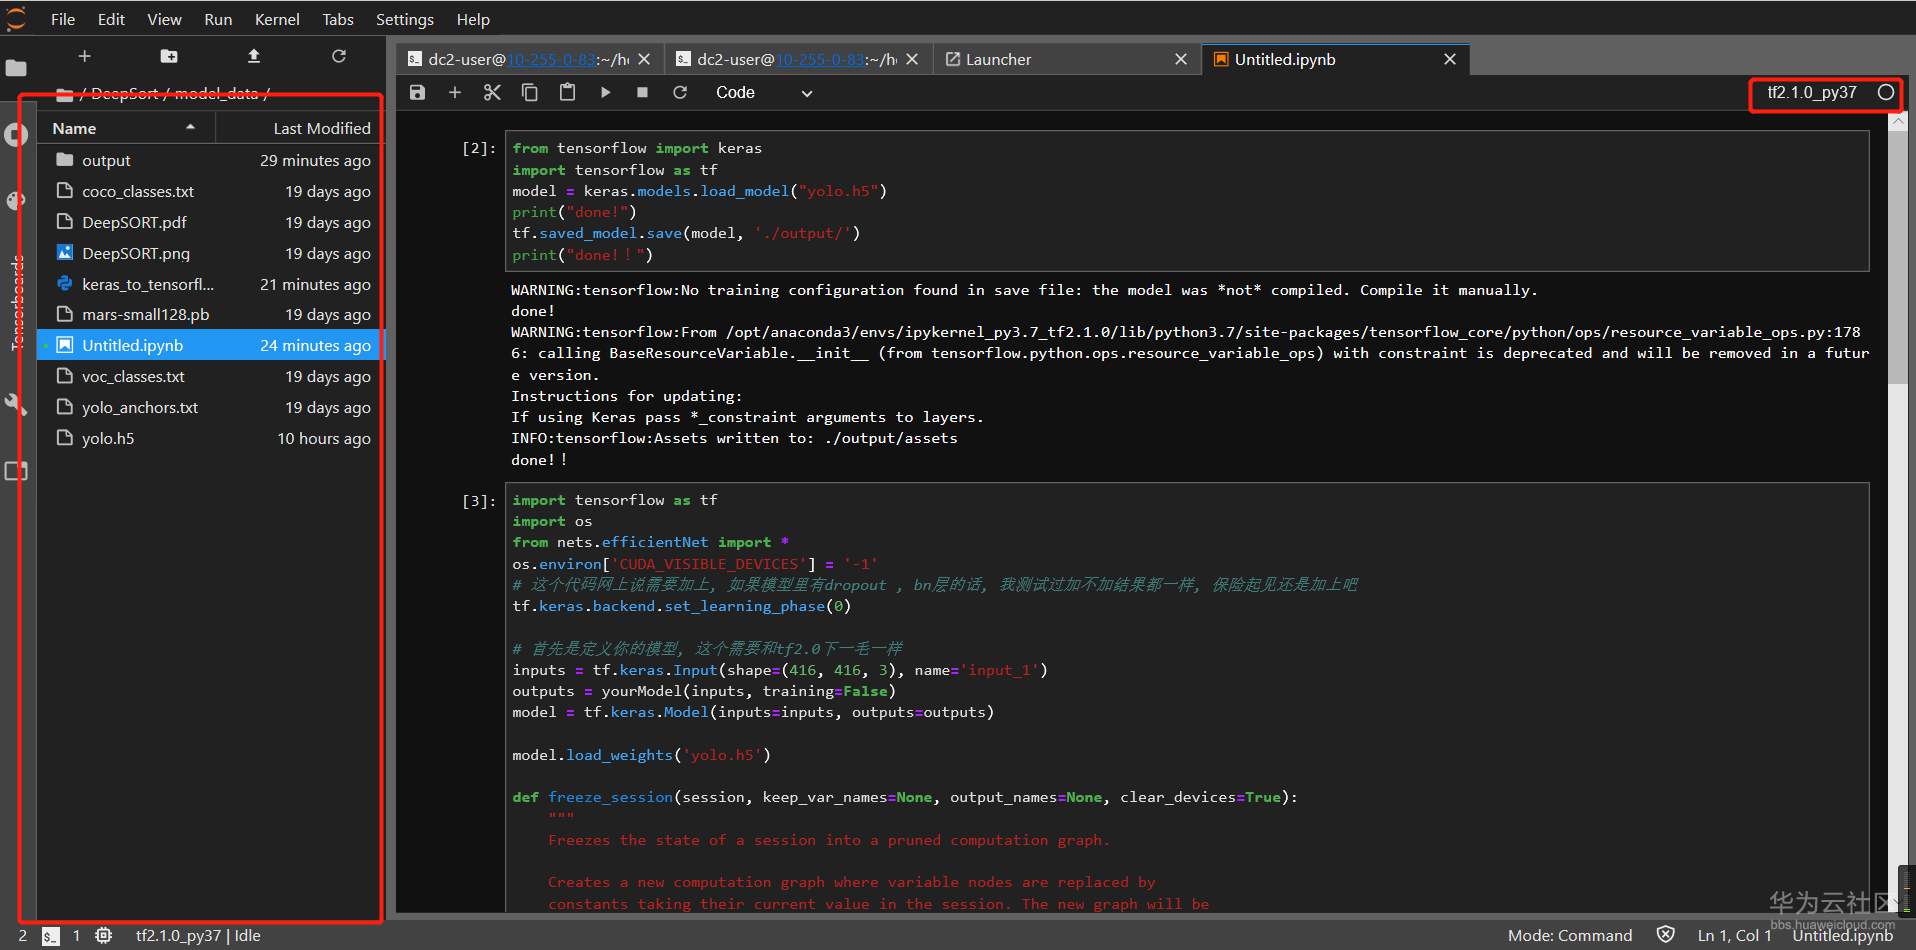Insert a new cell below with plus icon

tap(455, 92)
